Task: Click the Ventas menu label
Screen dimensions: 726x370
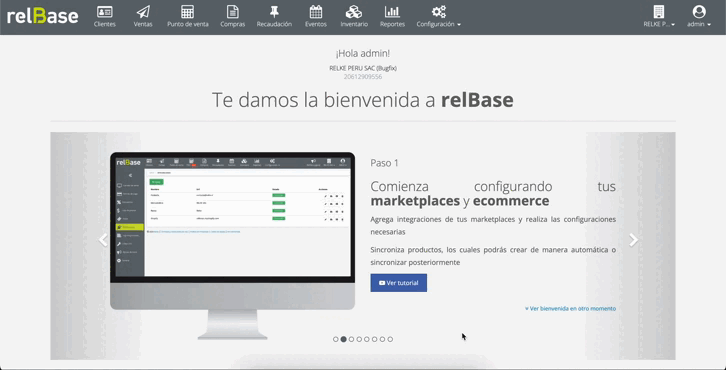Action: click(143, 25)
